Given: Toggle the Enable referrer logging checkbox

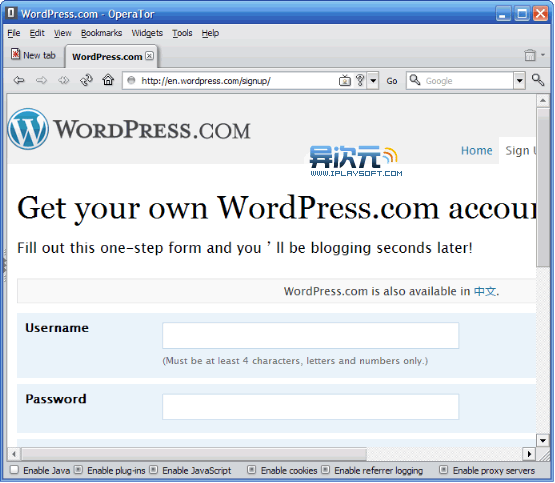Looking at the screenshot, I should [325, 470].
